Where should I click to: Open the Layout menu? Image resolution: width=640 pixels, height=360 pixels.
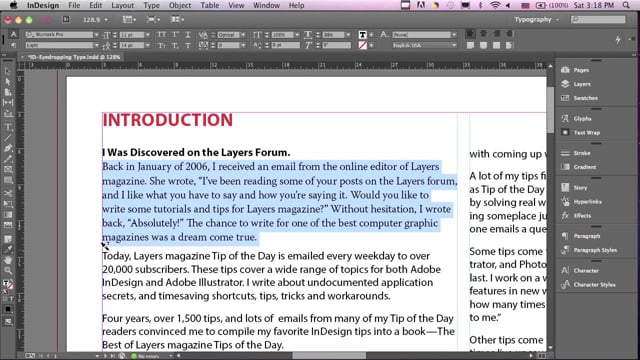tap(122, 5)
